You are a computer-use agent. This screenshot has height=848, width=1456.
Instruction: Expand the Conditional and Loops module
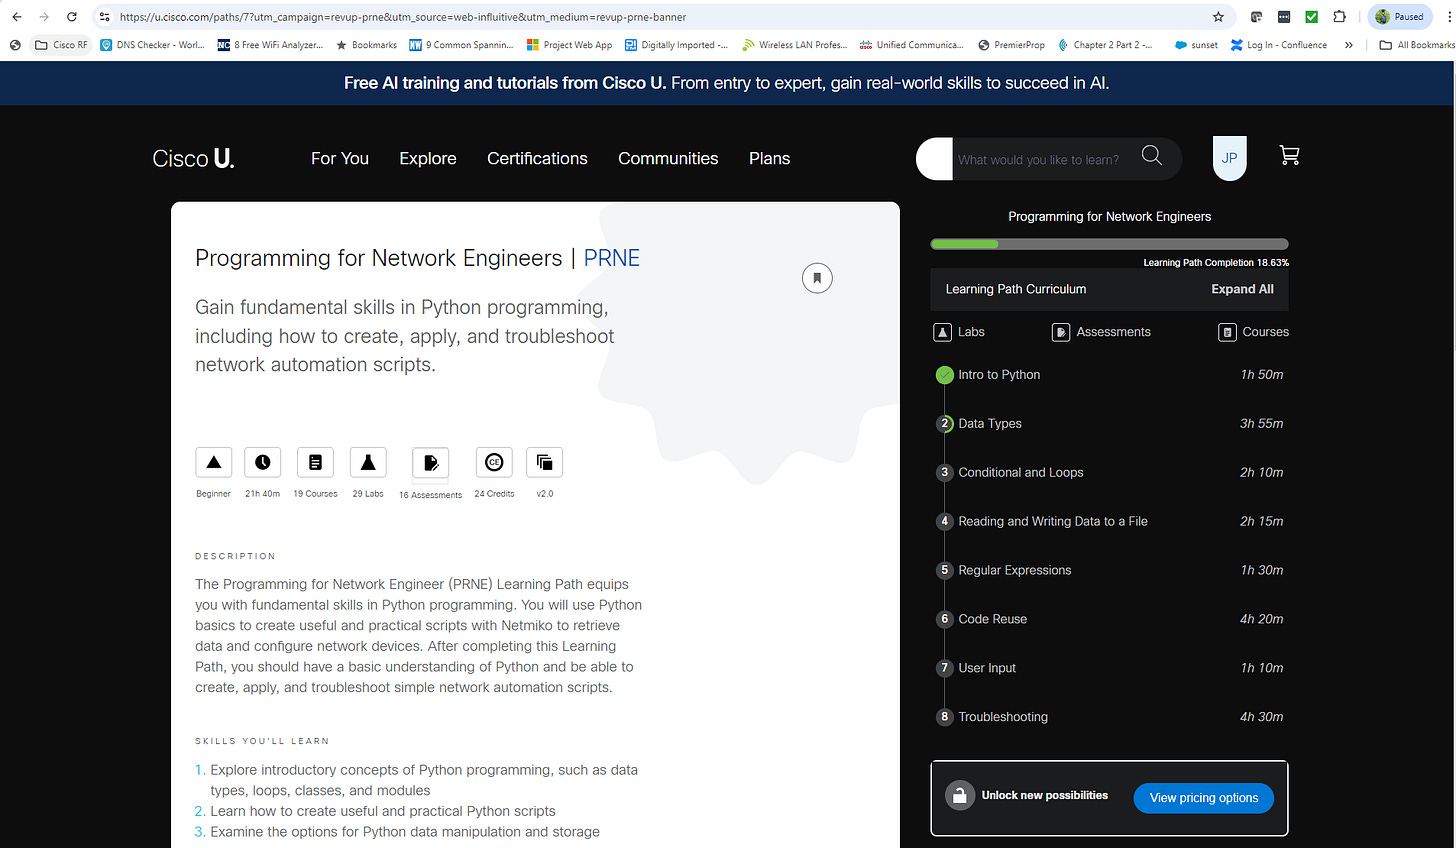[1110, 473]
